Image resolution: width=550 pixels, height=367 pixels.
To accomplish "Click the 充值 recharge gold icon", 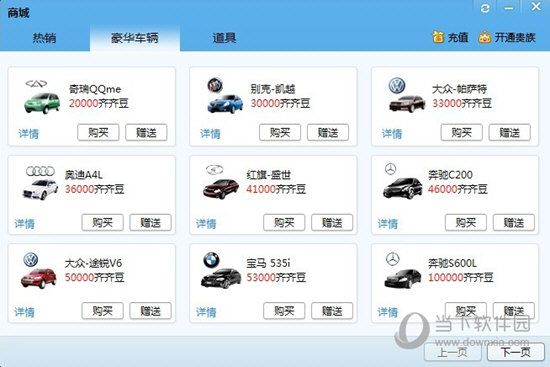I will click(438, 37).
